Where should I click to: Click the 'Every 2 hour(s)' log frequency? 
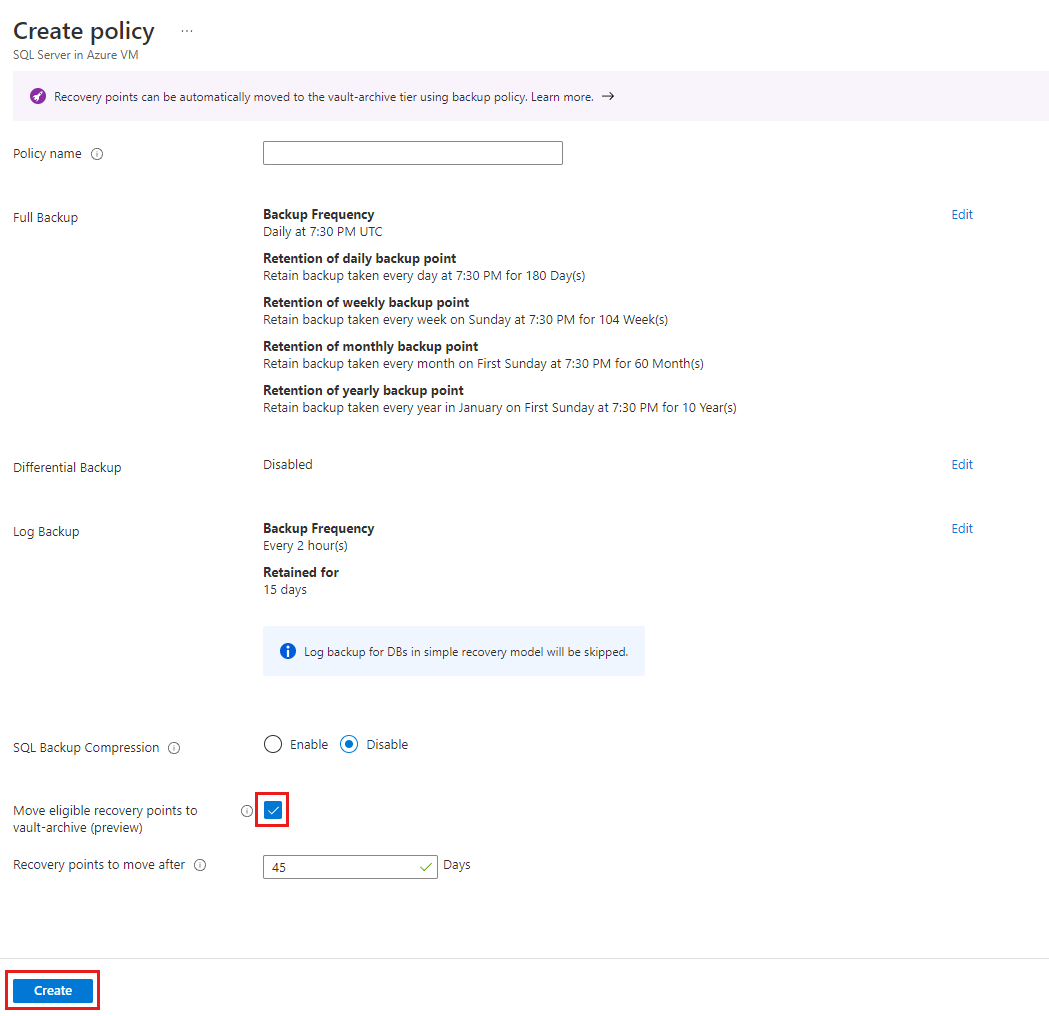coord(305,546)
